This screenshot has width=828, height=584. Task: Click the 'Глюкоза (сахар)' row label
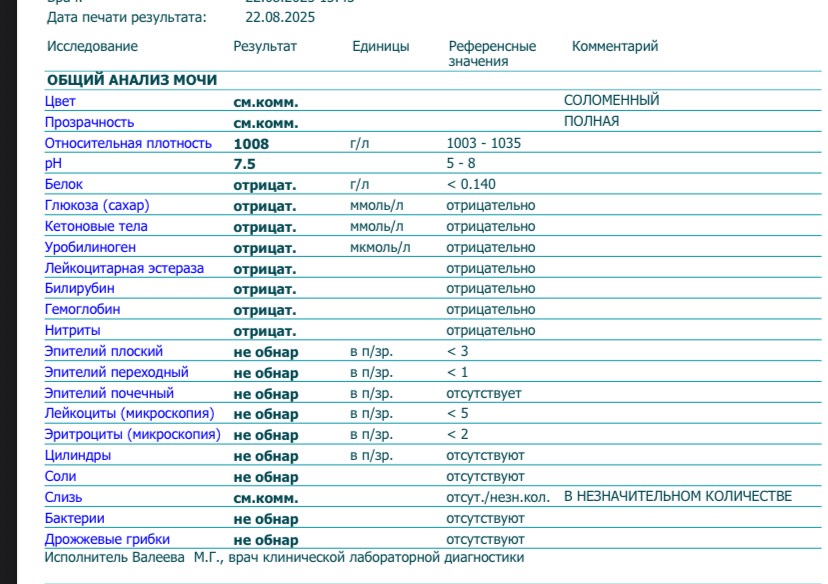pos(97,205)
